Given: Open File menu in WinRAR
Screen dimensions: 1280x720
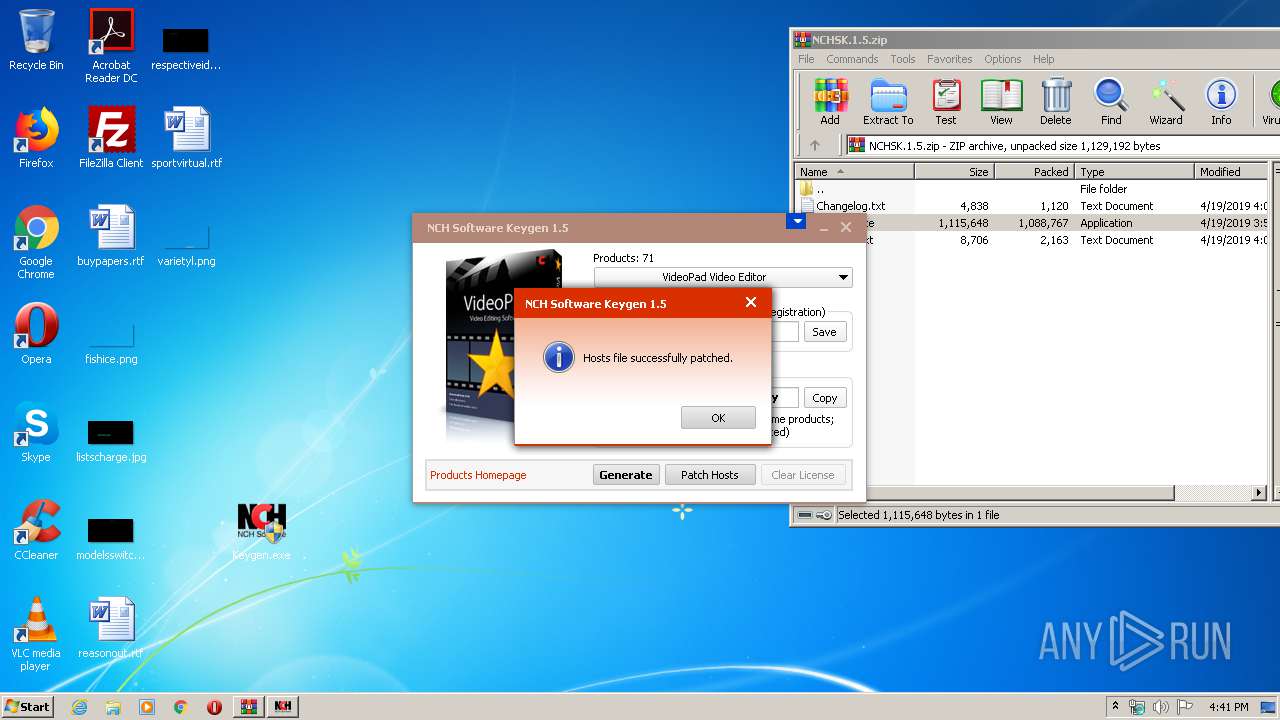Looking at the screenshot, I should (806, 59).
